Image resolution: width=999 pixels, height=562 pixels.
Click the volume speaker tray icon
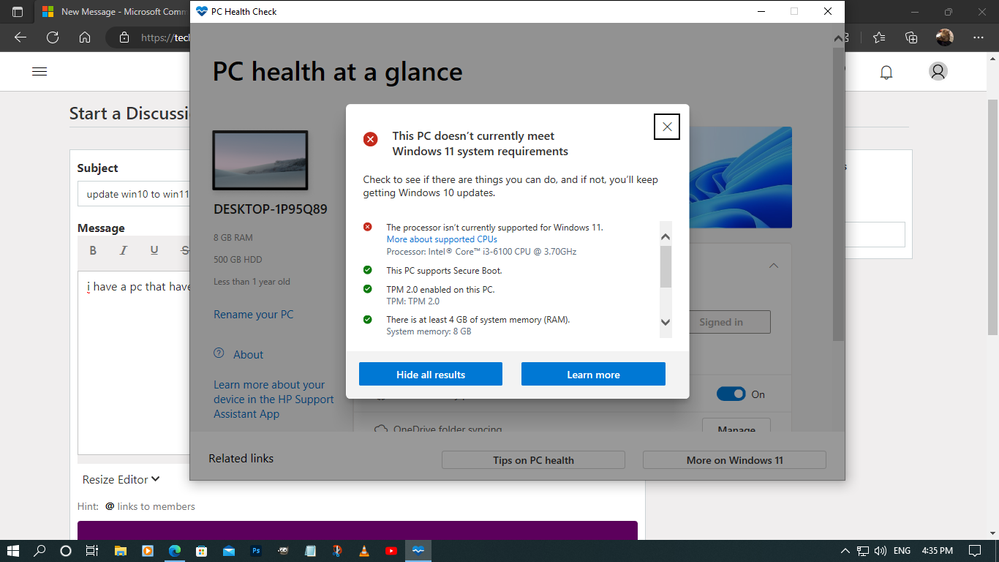(x=880, y=551)
